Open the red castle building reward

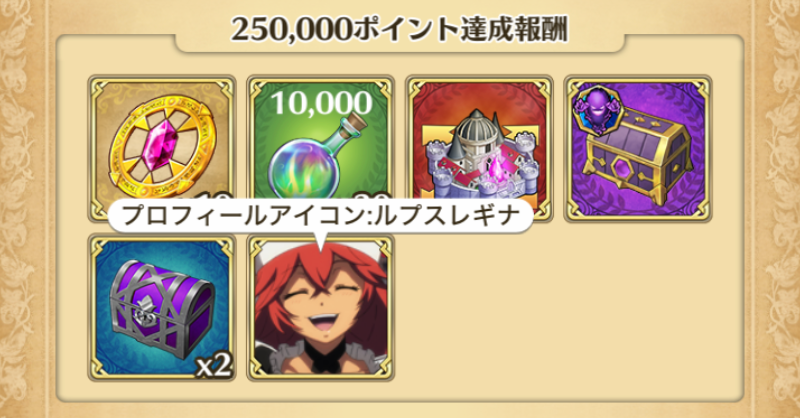pos(480,149)
